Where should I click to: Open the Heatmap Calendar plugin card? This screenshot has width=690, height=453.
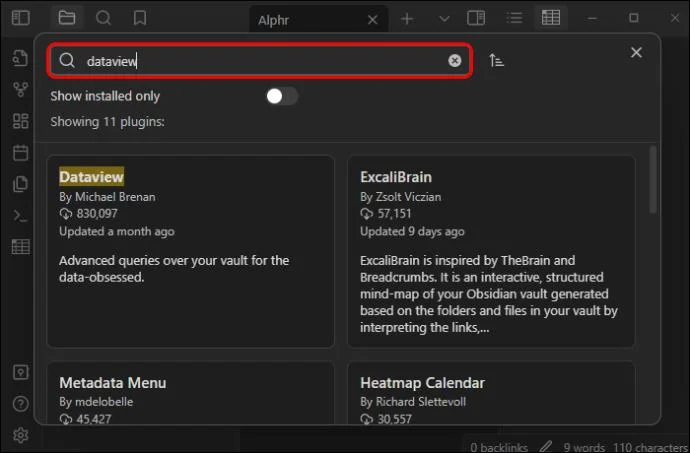click(x=492, y=393)
